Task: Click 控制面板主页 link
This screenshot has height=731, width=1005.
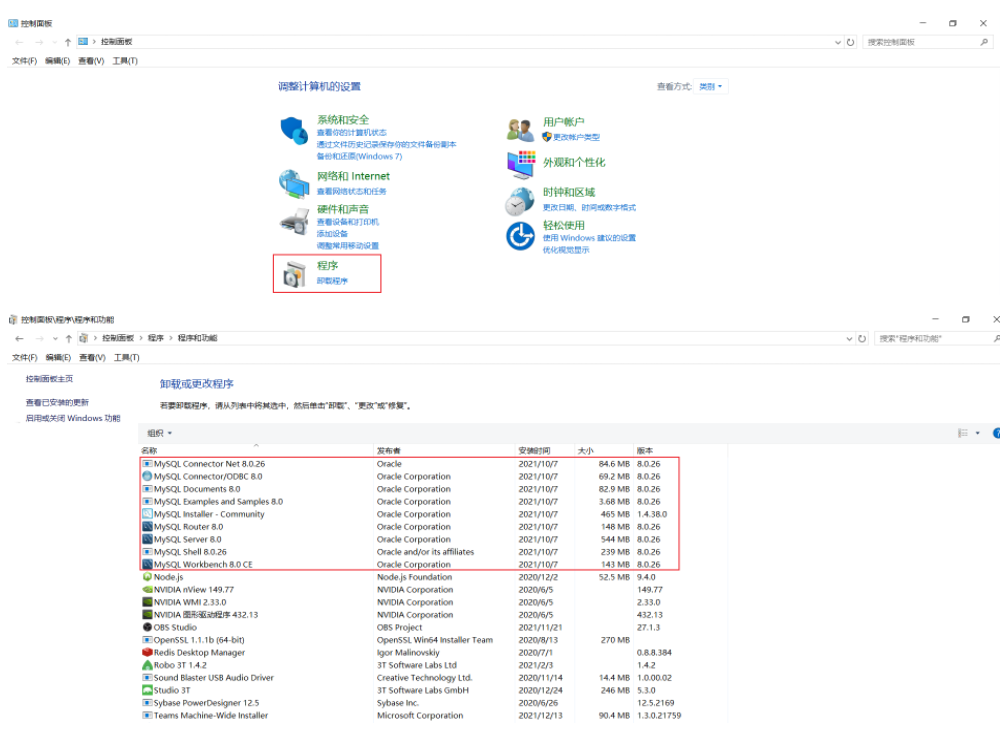Action: 49,379
